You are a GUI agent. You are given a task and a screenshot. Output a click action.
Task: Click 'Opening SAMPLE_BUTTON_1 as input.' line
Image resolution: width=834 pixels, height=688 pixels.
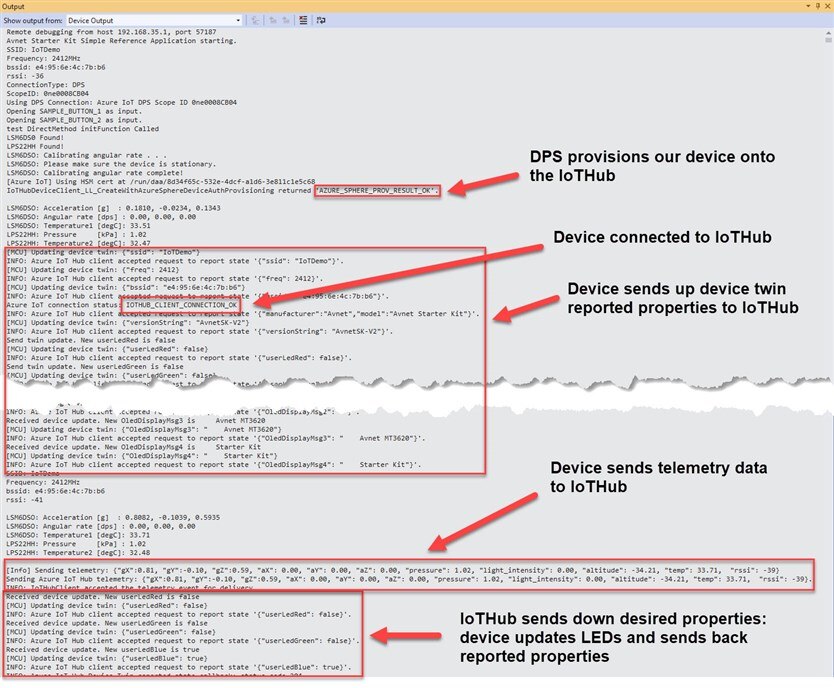[74, 111]
